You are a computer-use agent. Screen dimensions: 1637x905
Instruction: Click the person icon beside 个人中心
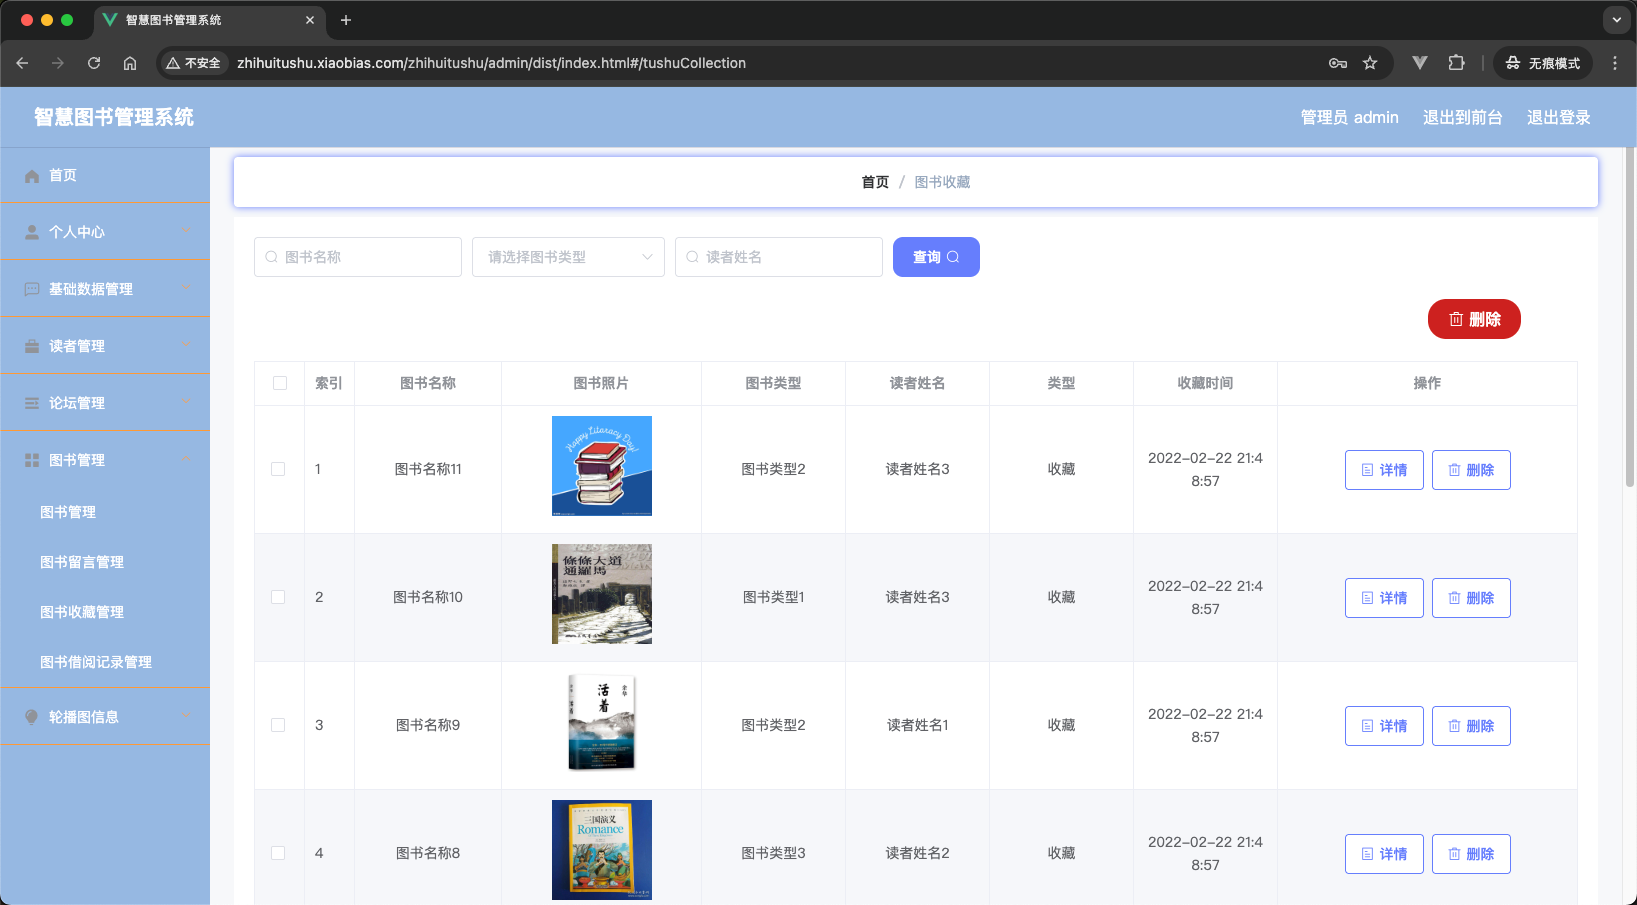tap(32, 232)
